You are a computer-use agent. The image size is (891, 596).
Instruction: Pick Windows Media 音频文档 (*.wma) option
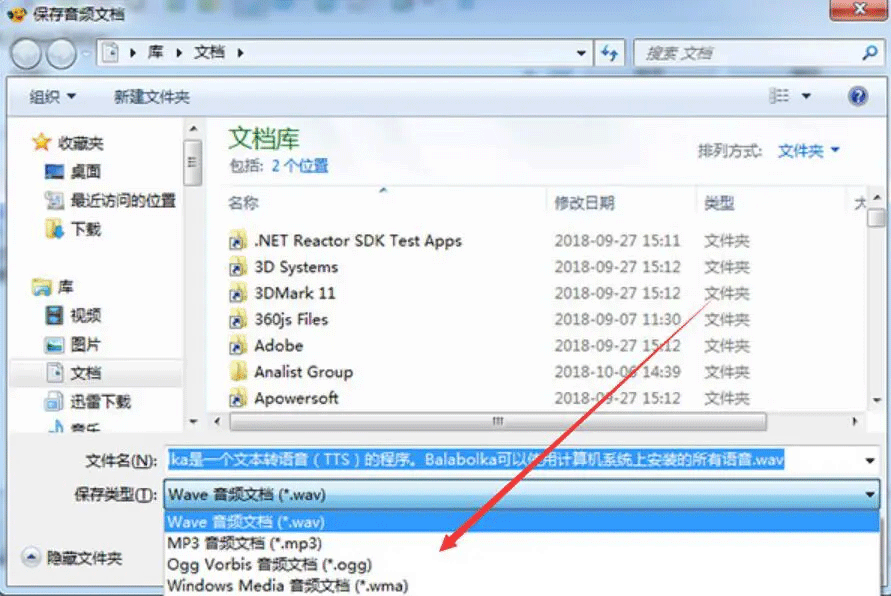(287, 586)
